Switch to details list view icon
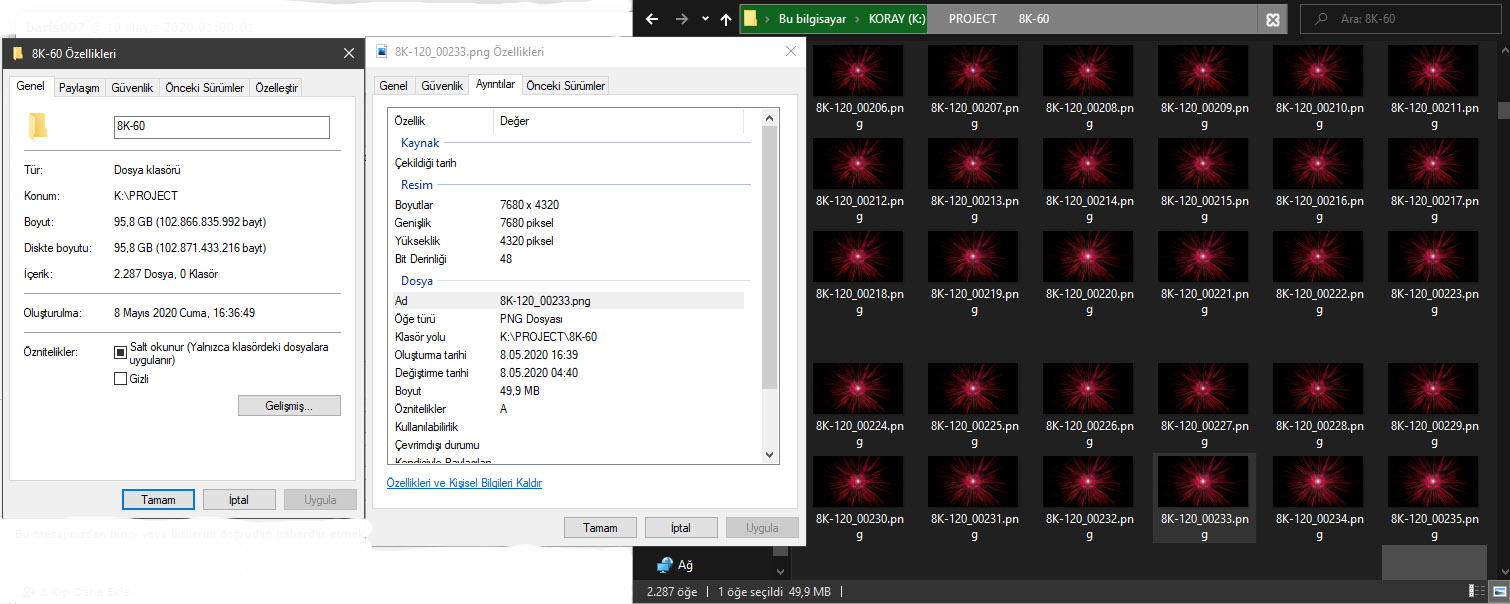Viewport: 1510px width, 604px height. point(1476,591)
